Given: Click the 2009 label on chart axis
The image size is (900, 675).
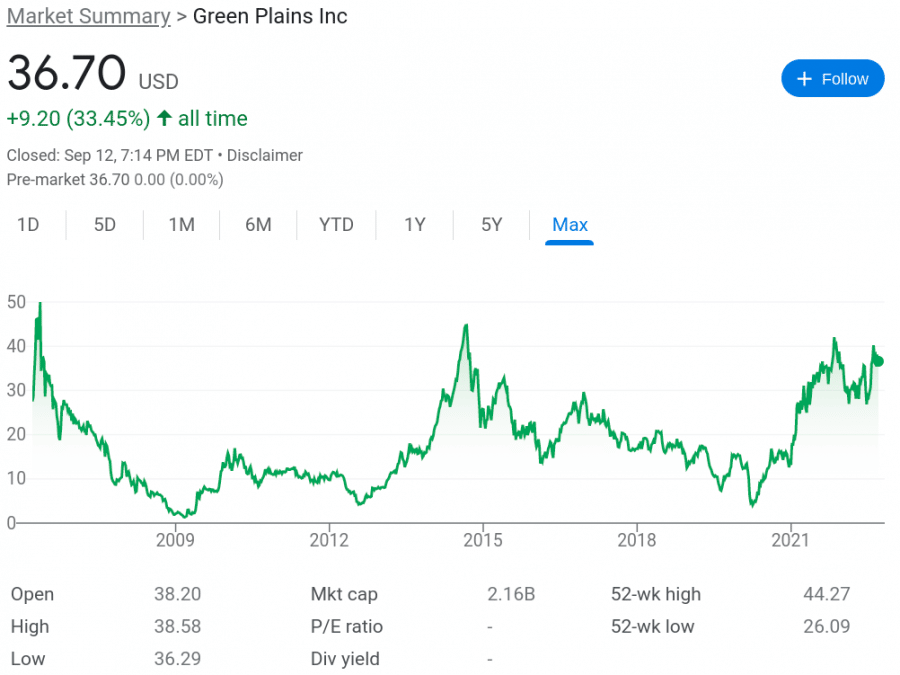Looking at the screenshot, I should point(176,540).
